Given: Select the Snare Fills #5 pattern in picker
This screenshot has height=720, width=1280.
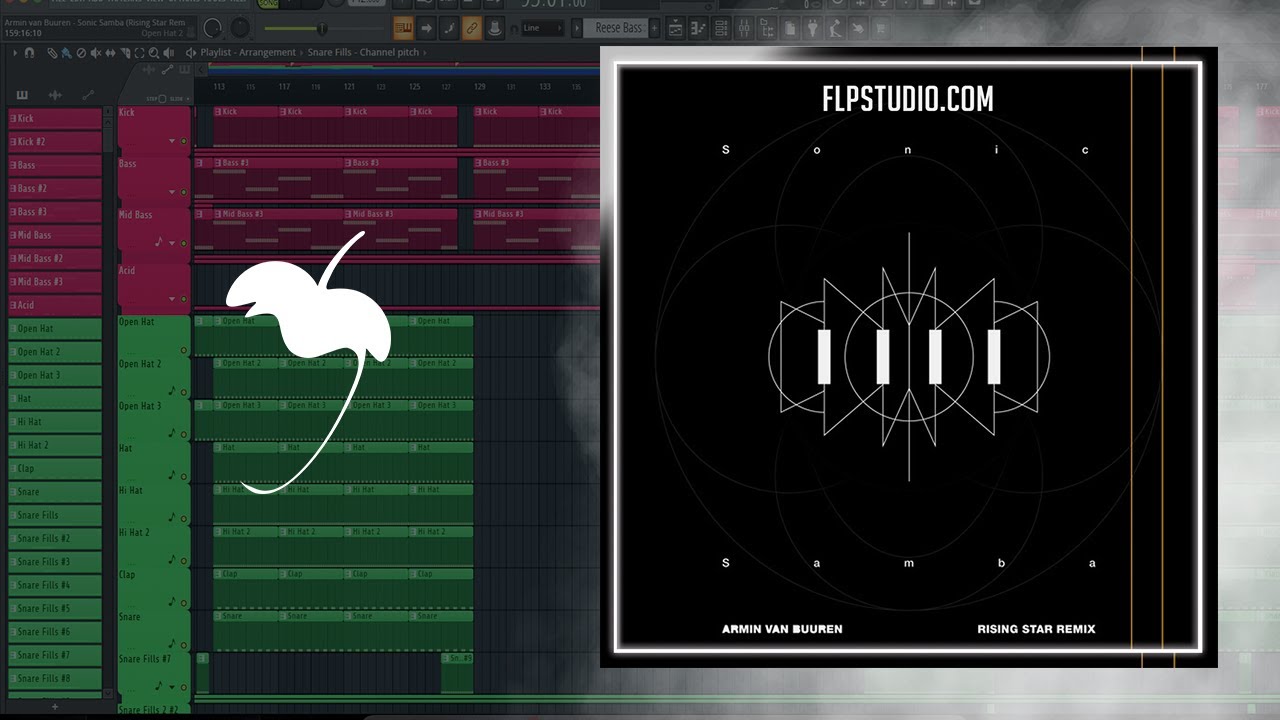Looking at the screenshot, I should [55, 608].
